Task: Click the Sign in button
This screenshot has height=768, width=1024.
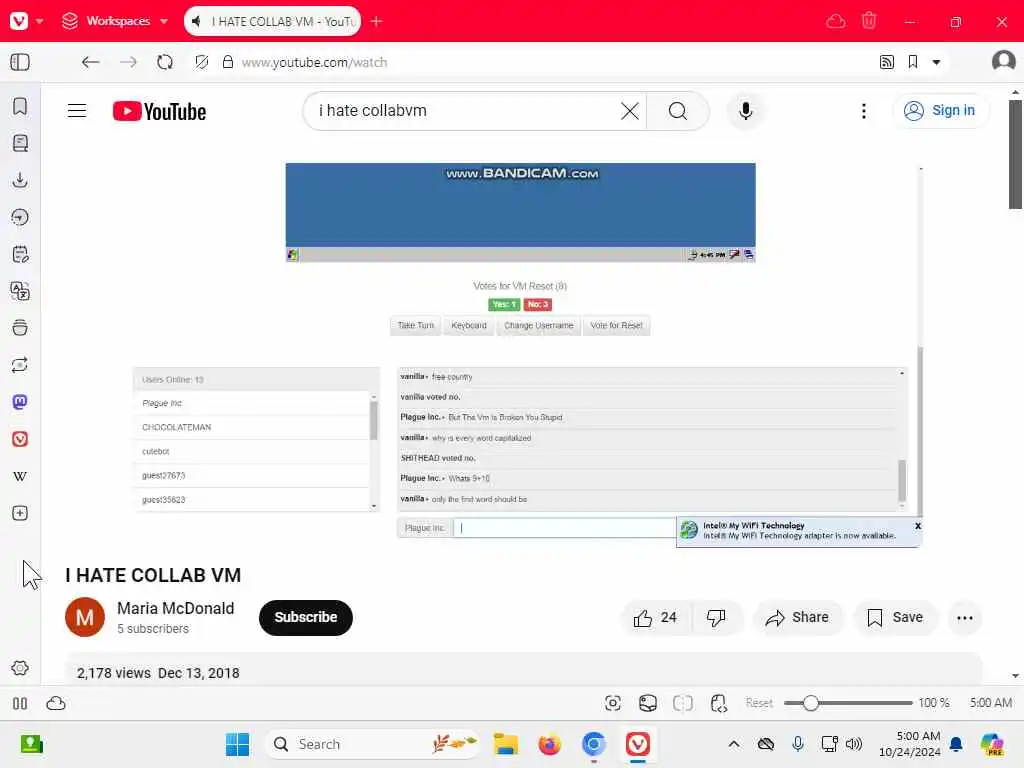Action: pyautogui.click(x=940, y=111)
